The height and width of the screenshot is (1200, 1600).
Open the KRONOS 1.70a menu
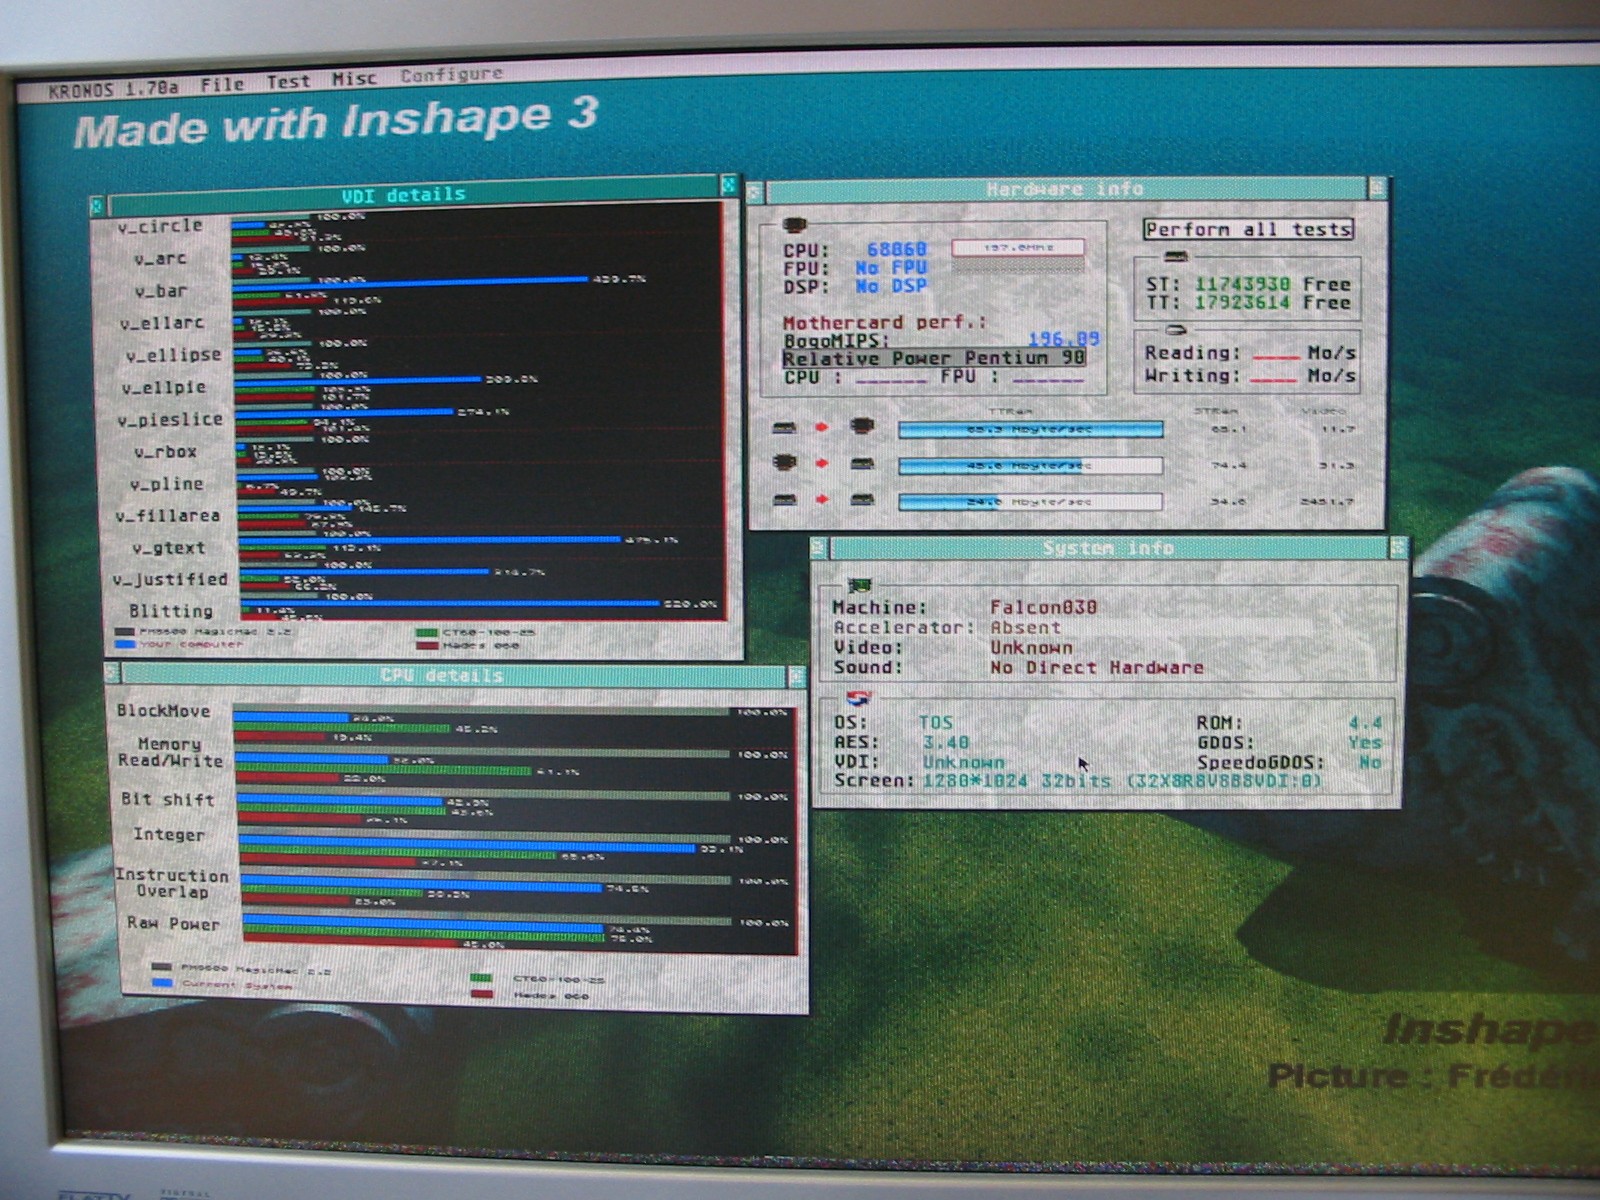click(113, 90)
